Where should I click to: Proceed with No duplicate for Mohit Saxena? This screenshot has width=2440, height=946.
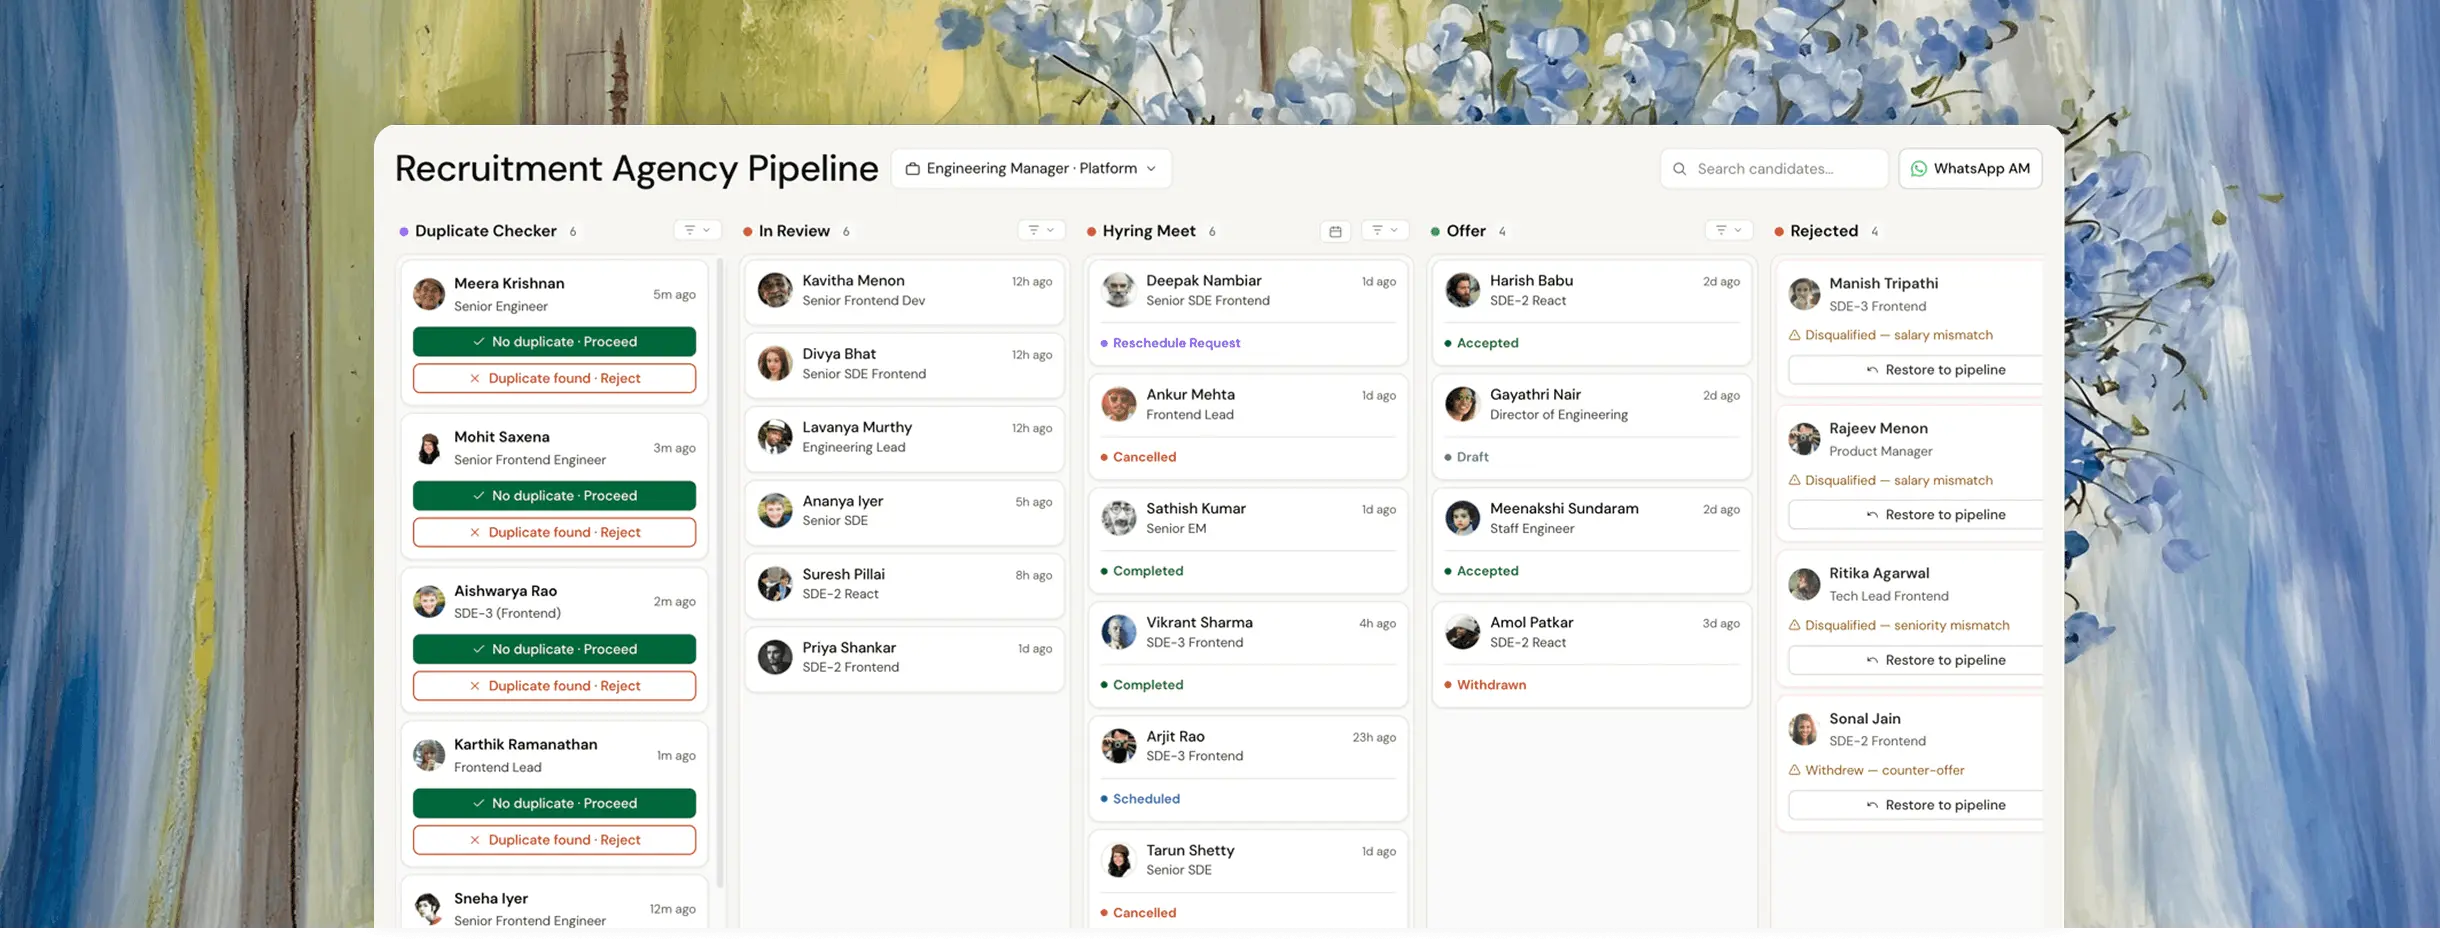coord(554,496)
